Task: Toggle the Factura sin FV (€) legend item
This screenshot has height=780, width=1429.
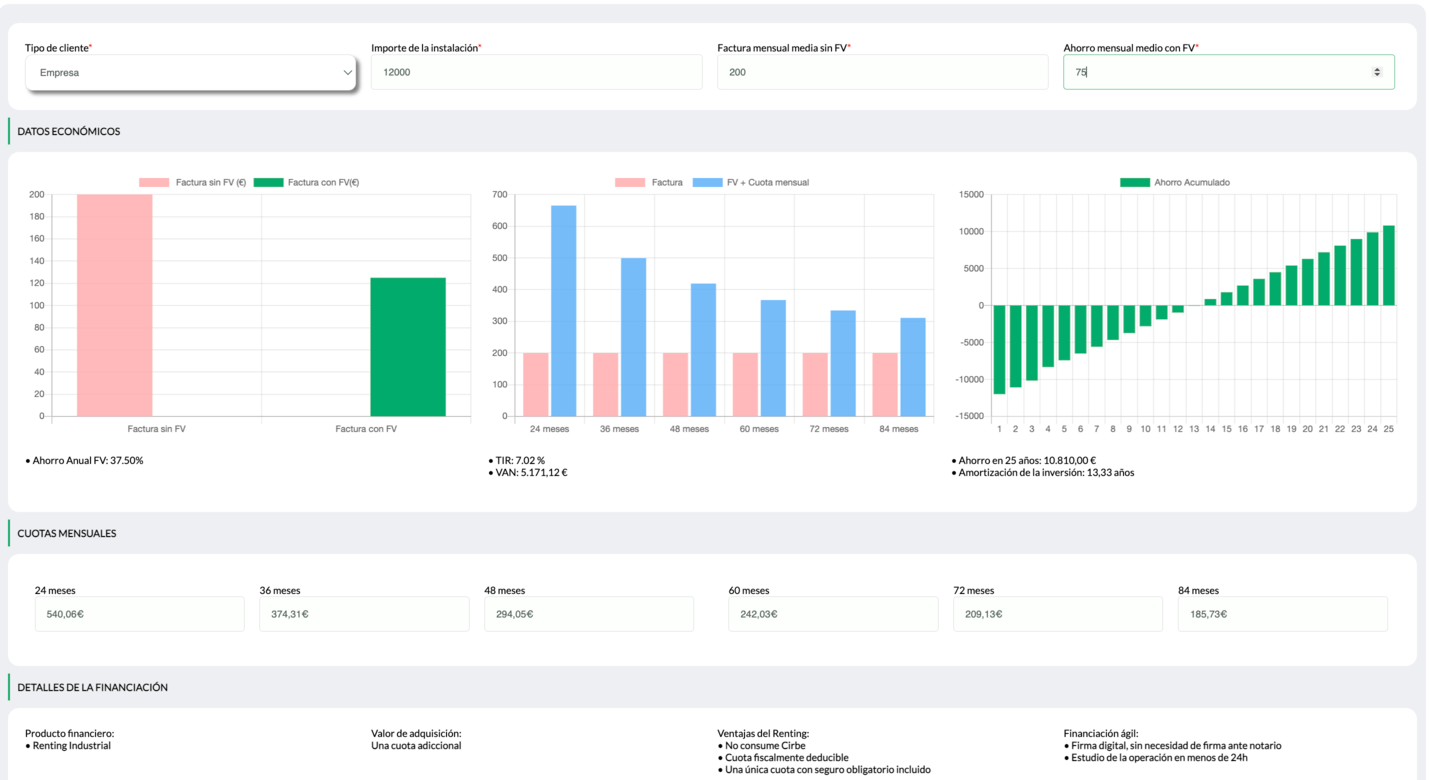Action: 193,183
